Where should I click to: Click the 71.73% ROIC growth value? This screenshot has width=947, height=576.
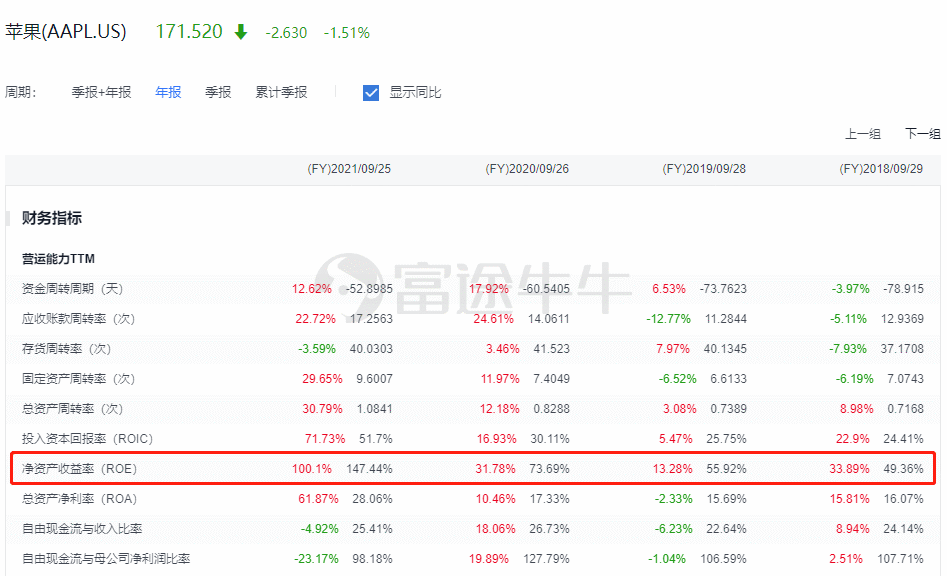(325, 439)
